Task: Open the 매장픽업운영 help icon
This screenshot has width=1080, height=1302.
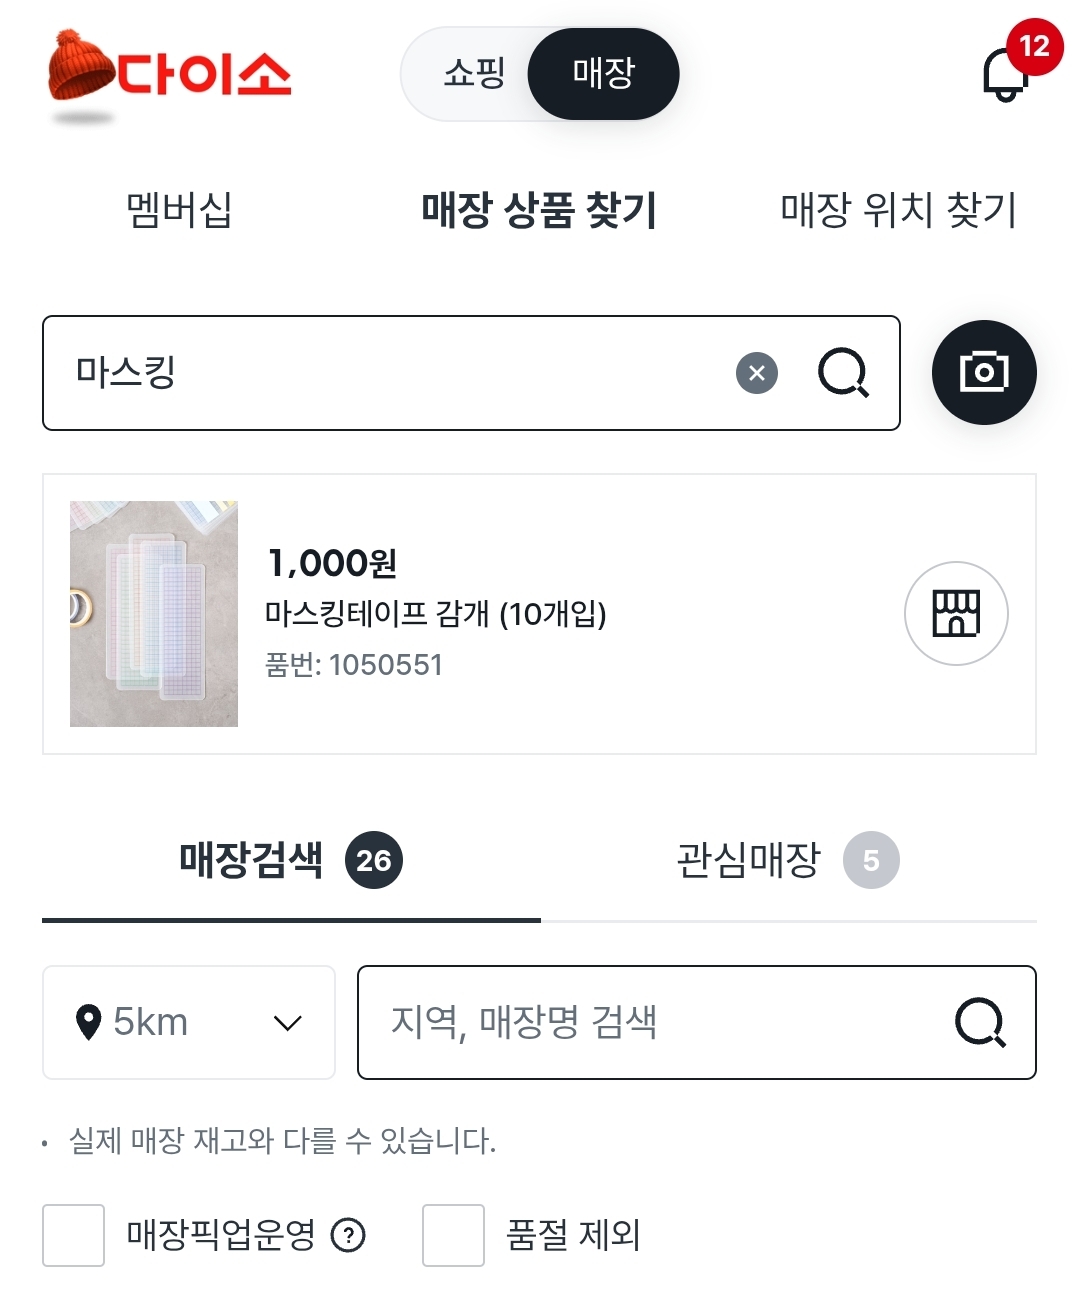Action: 348,1236
